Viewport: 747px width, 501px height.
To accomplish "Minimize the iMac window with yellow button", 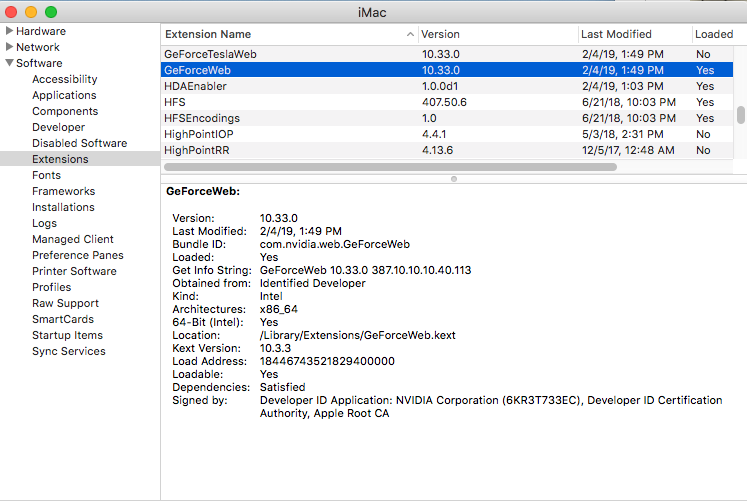I will pos(31,12).
